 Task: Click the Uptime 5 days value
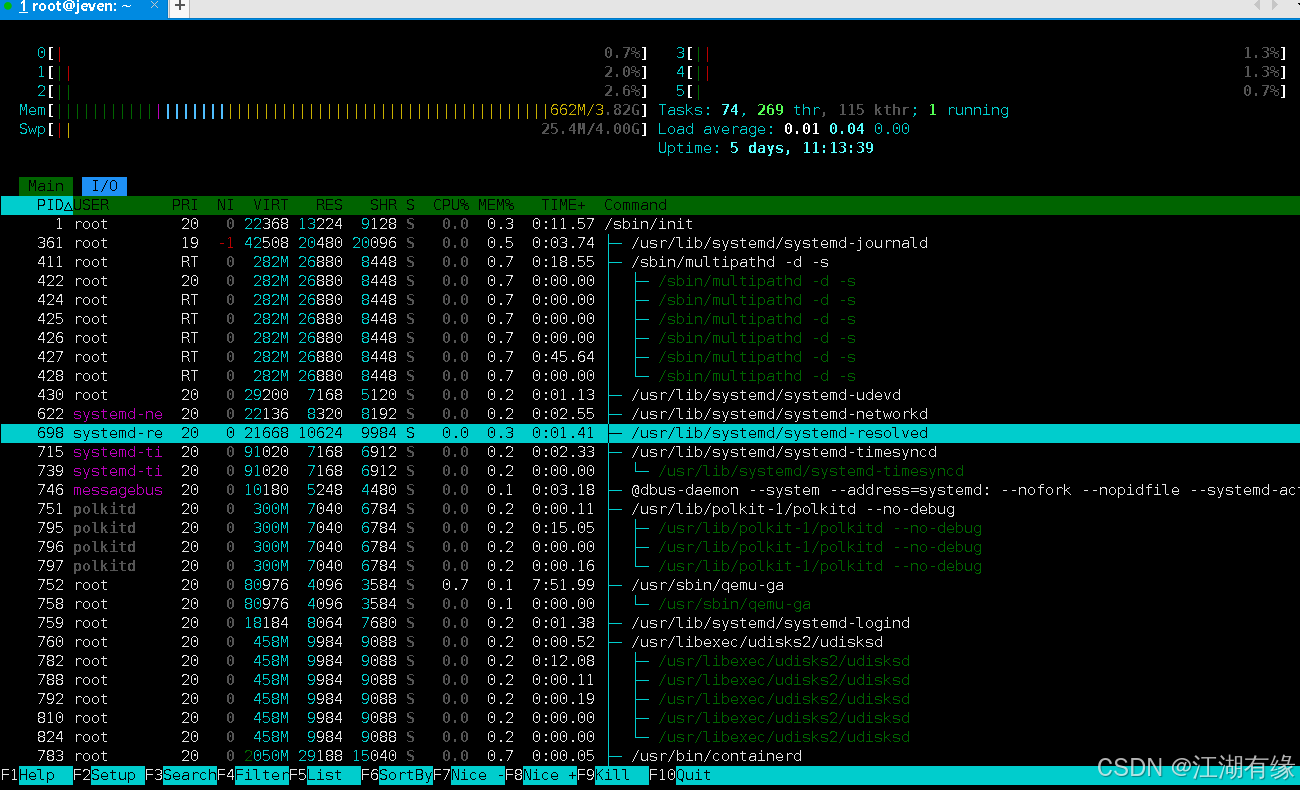point(801,148)
